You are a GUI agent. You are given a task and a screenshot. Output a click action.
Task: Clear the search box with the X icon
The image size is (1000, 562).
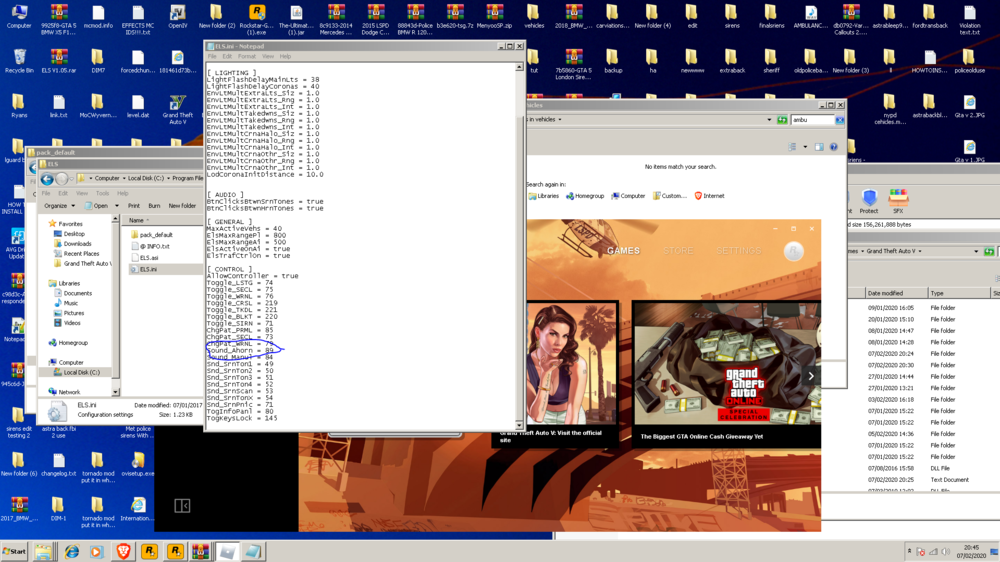840,119
